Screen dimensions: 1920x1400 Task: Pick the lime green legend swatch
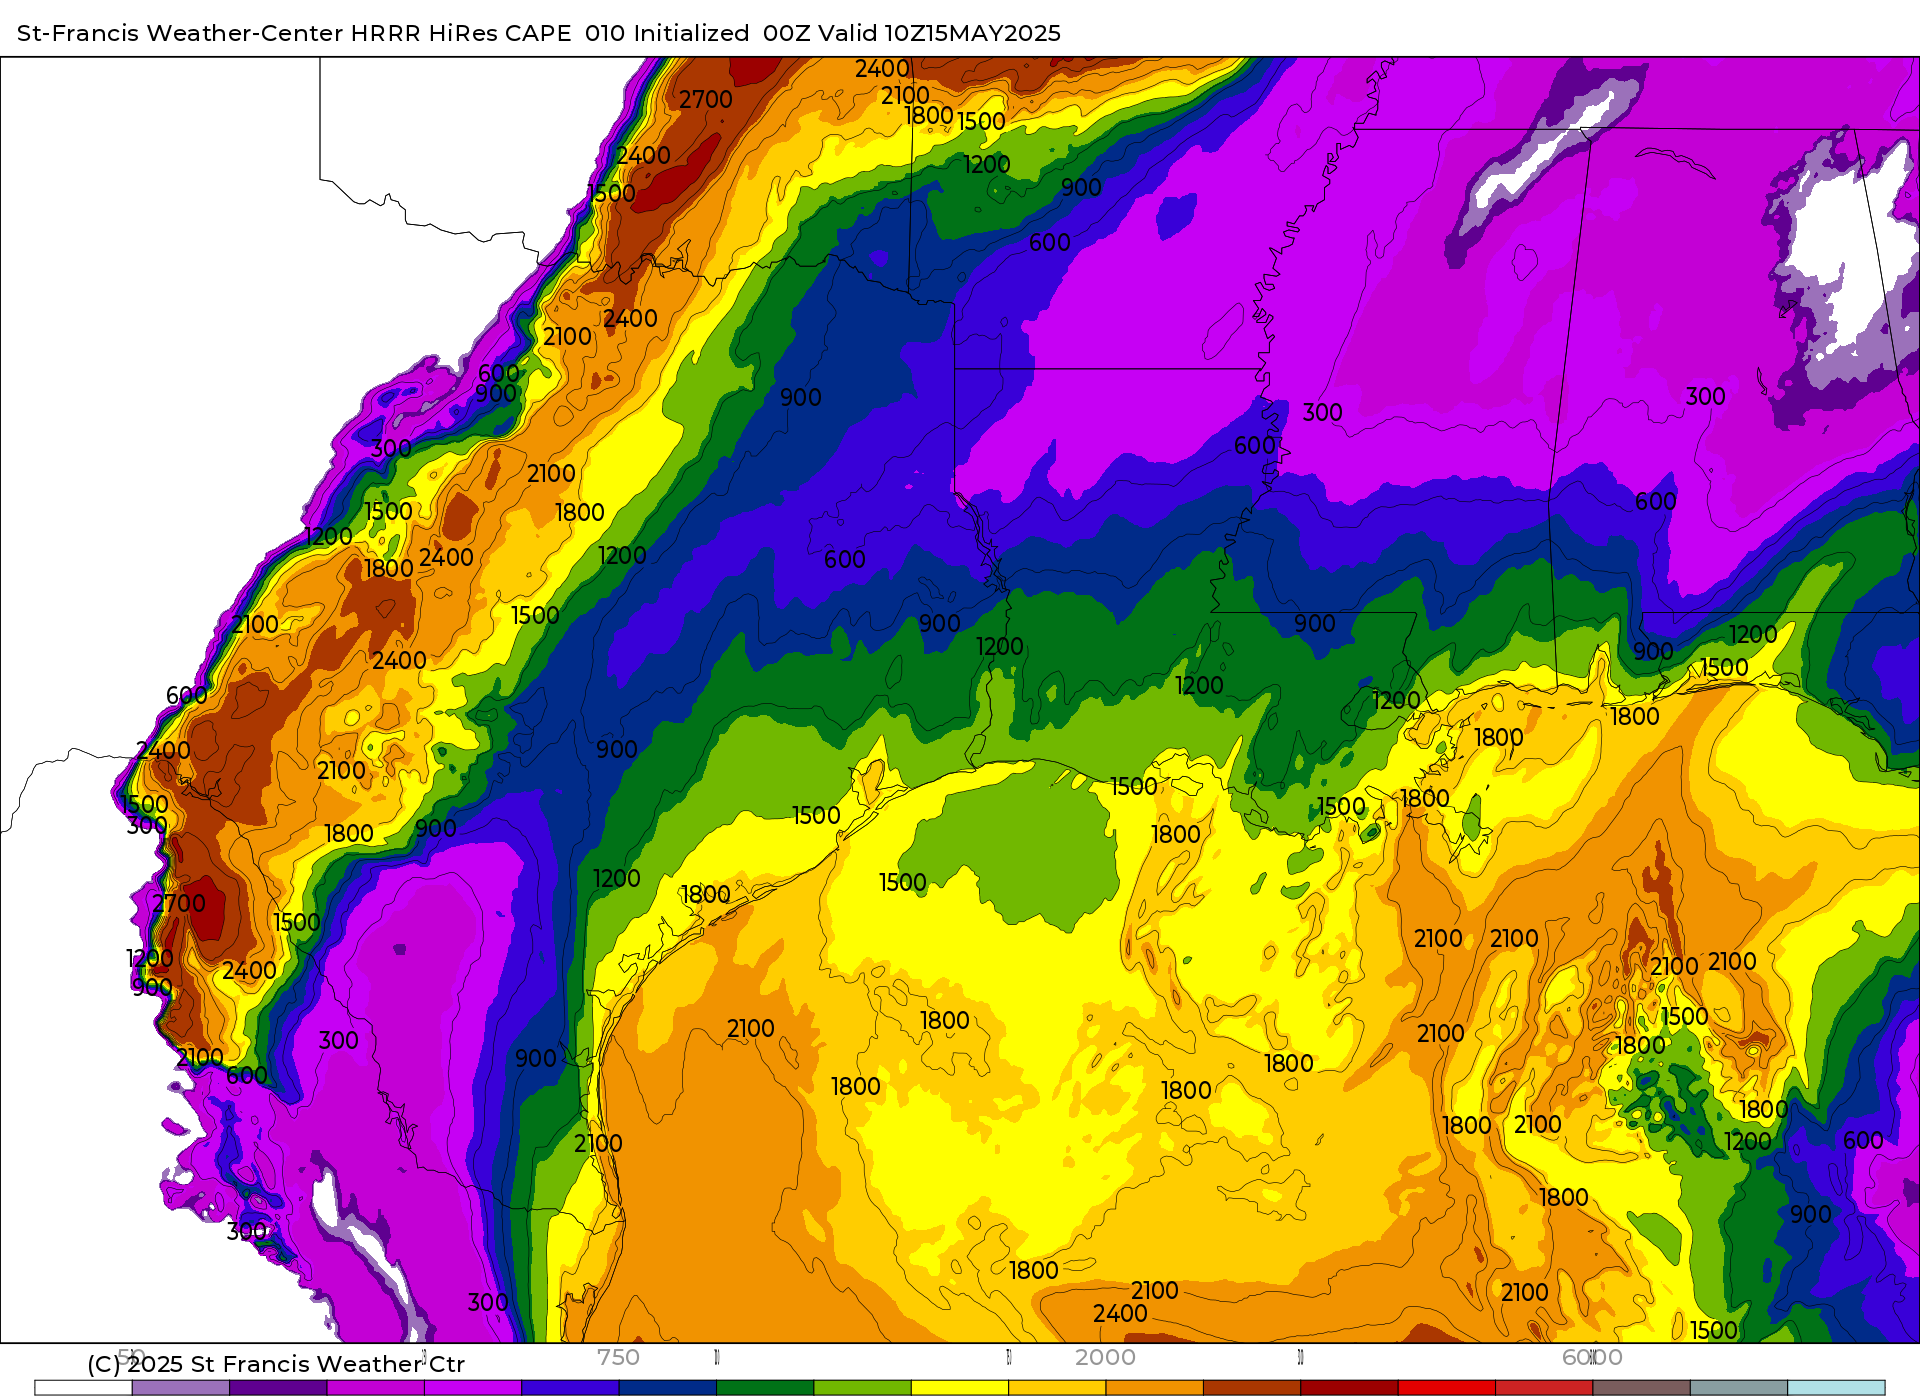click(x=863, y=1388)
